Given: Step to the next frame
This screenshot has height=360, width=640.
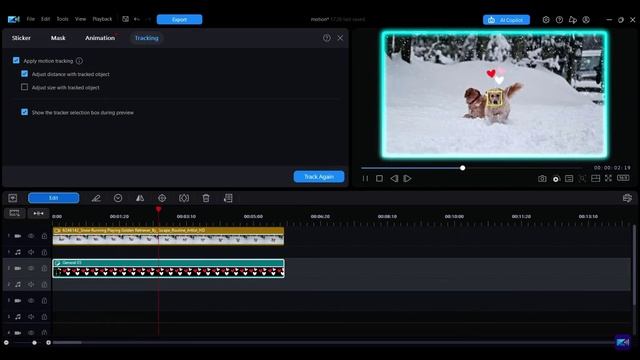Looking at the screenshot, I should coord(407,178).
